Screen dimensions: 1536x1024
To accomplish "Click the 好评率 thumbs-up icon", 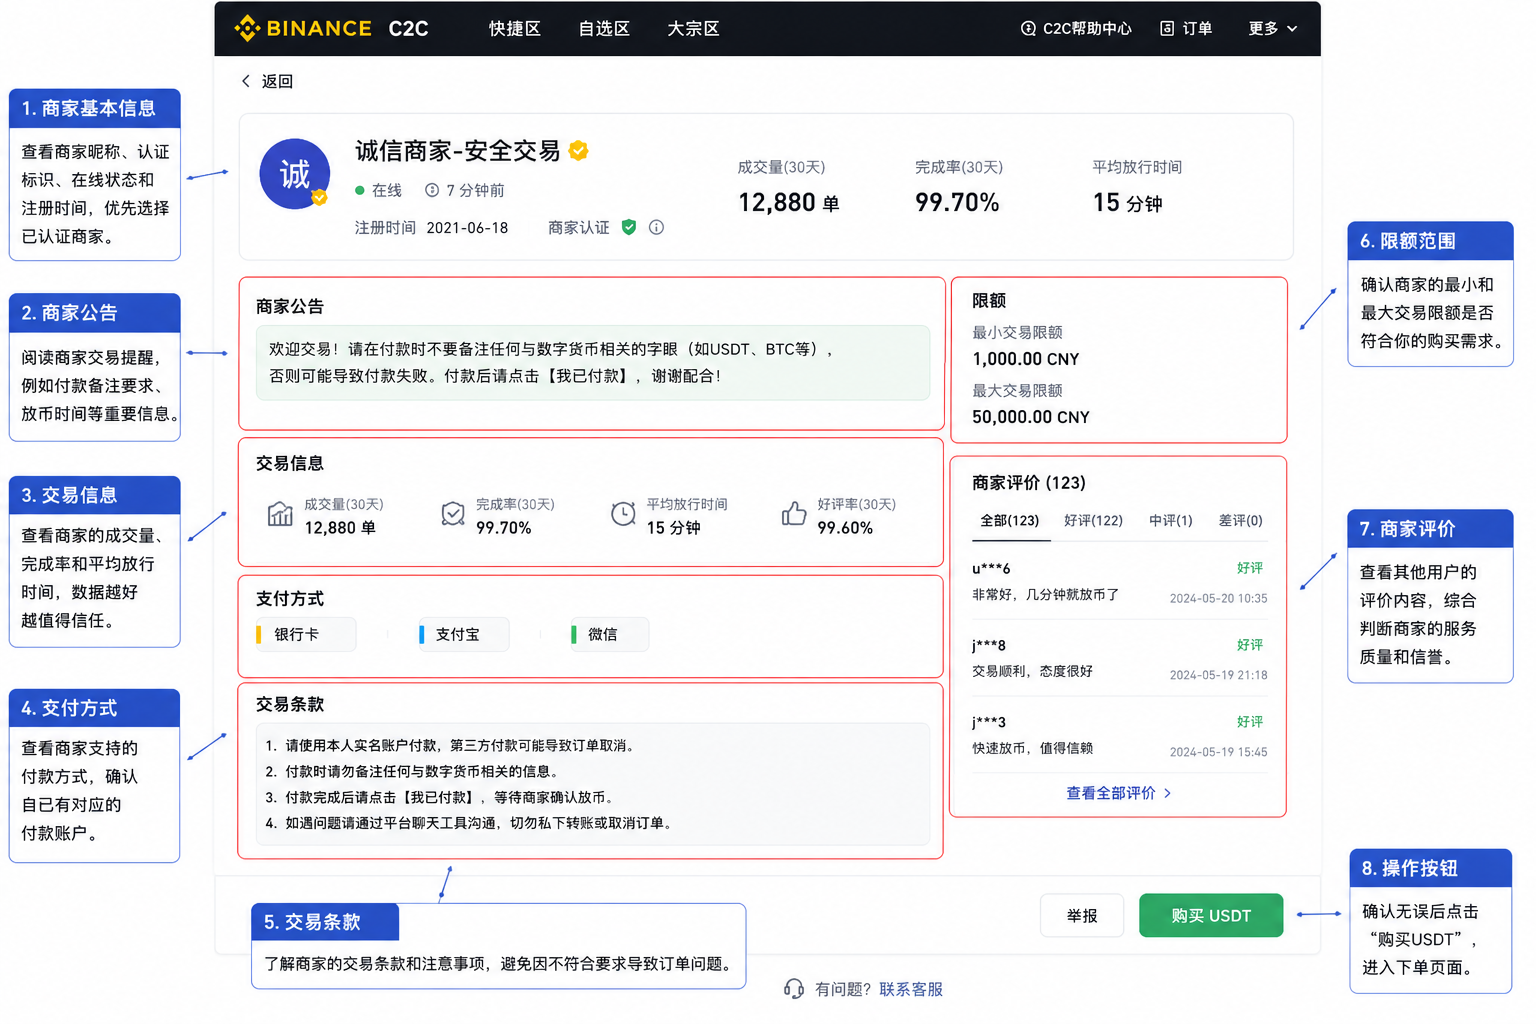I will pos(794,514).
